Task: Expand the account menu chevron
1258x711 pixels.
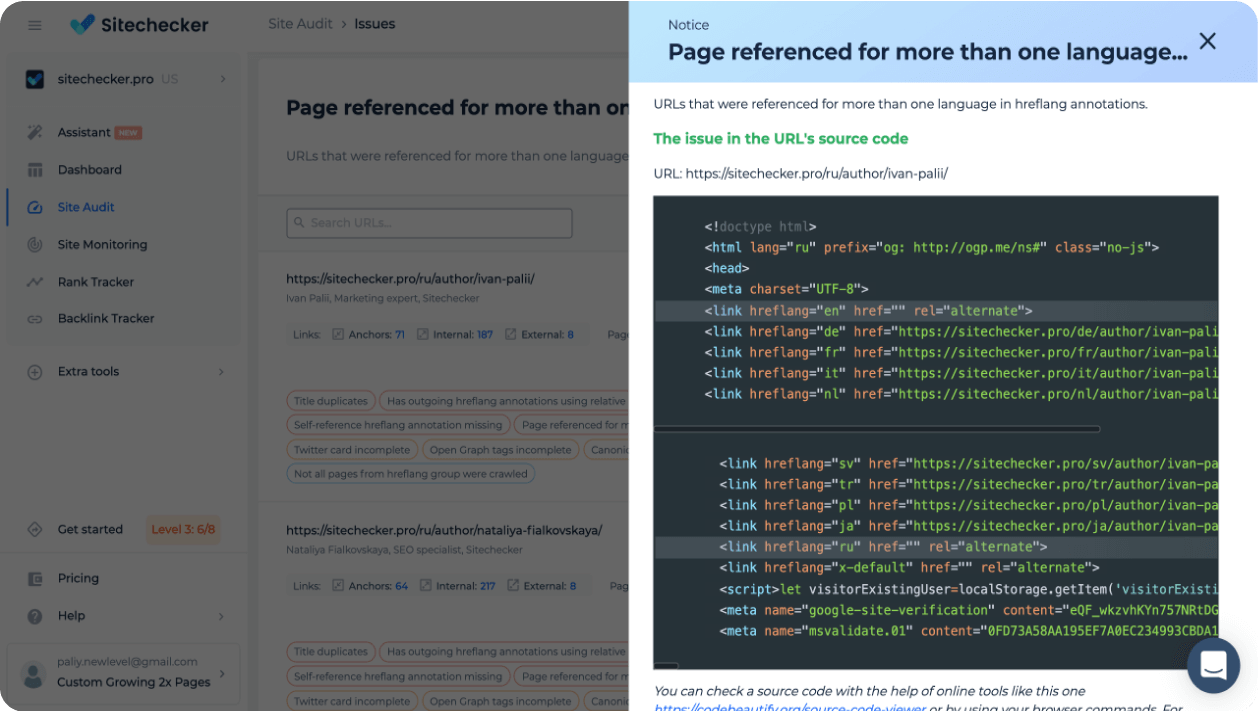Action: pos(222,674)
